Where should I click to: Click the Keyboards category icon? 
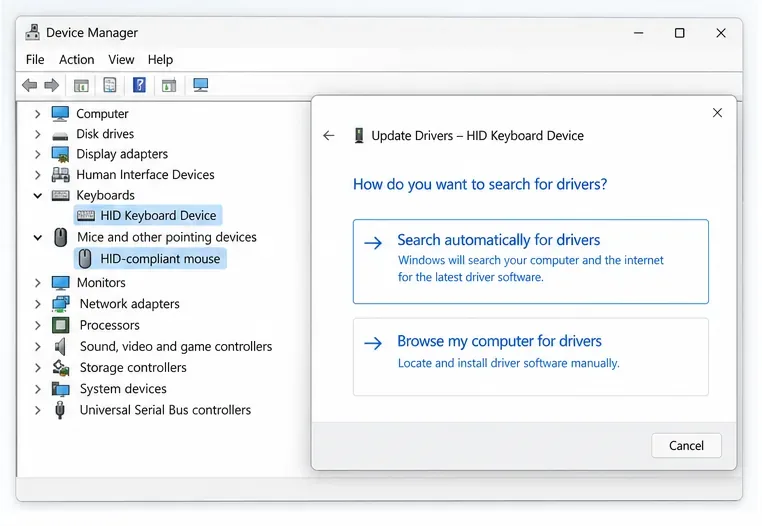60,195
